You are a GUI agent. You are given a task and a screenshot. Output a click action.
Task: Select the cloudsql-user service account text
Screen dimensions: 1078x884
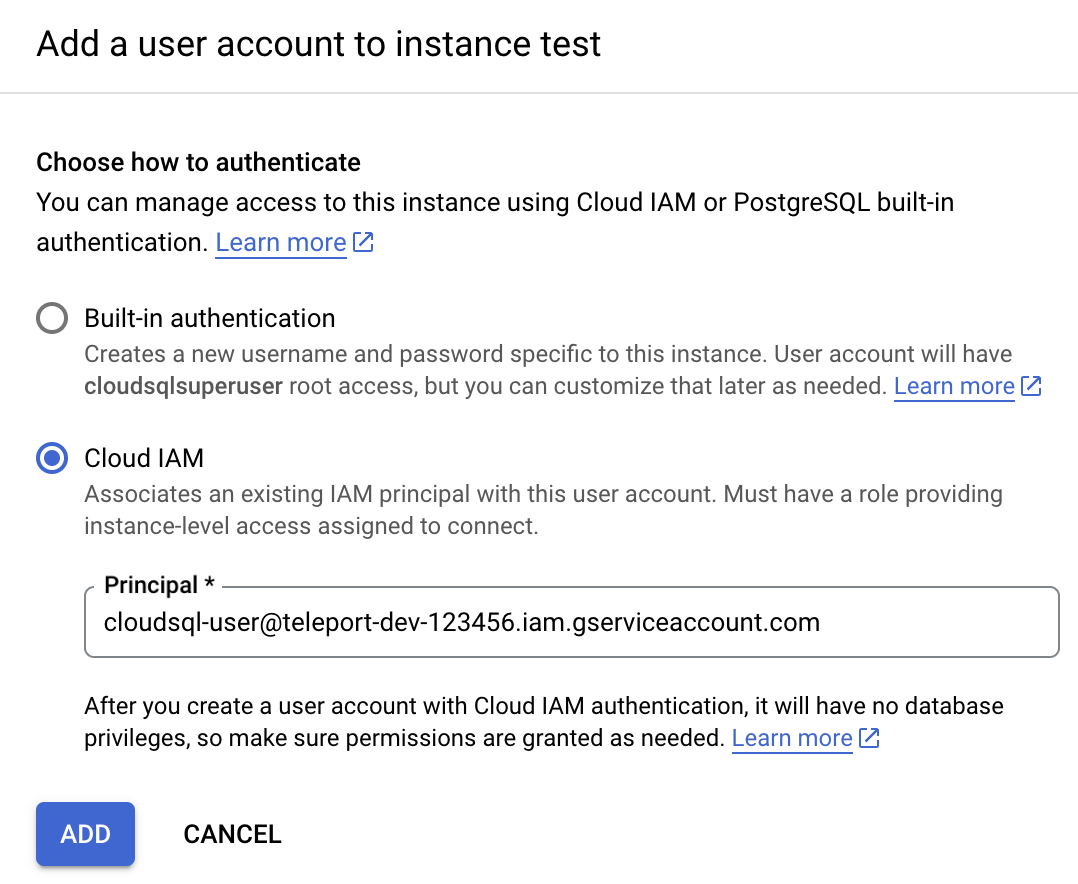[x=460, y=622]
